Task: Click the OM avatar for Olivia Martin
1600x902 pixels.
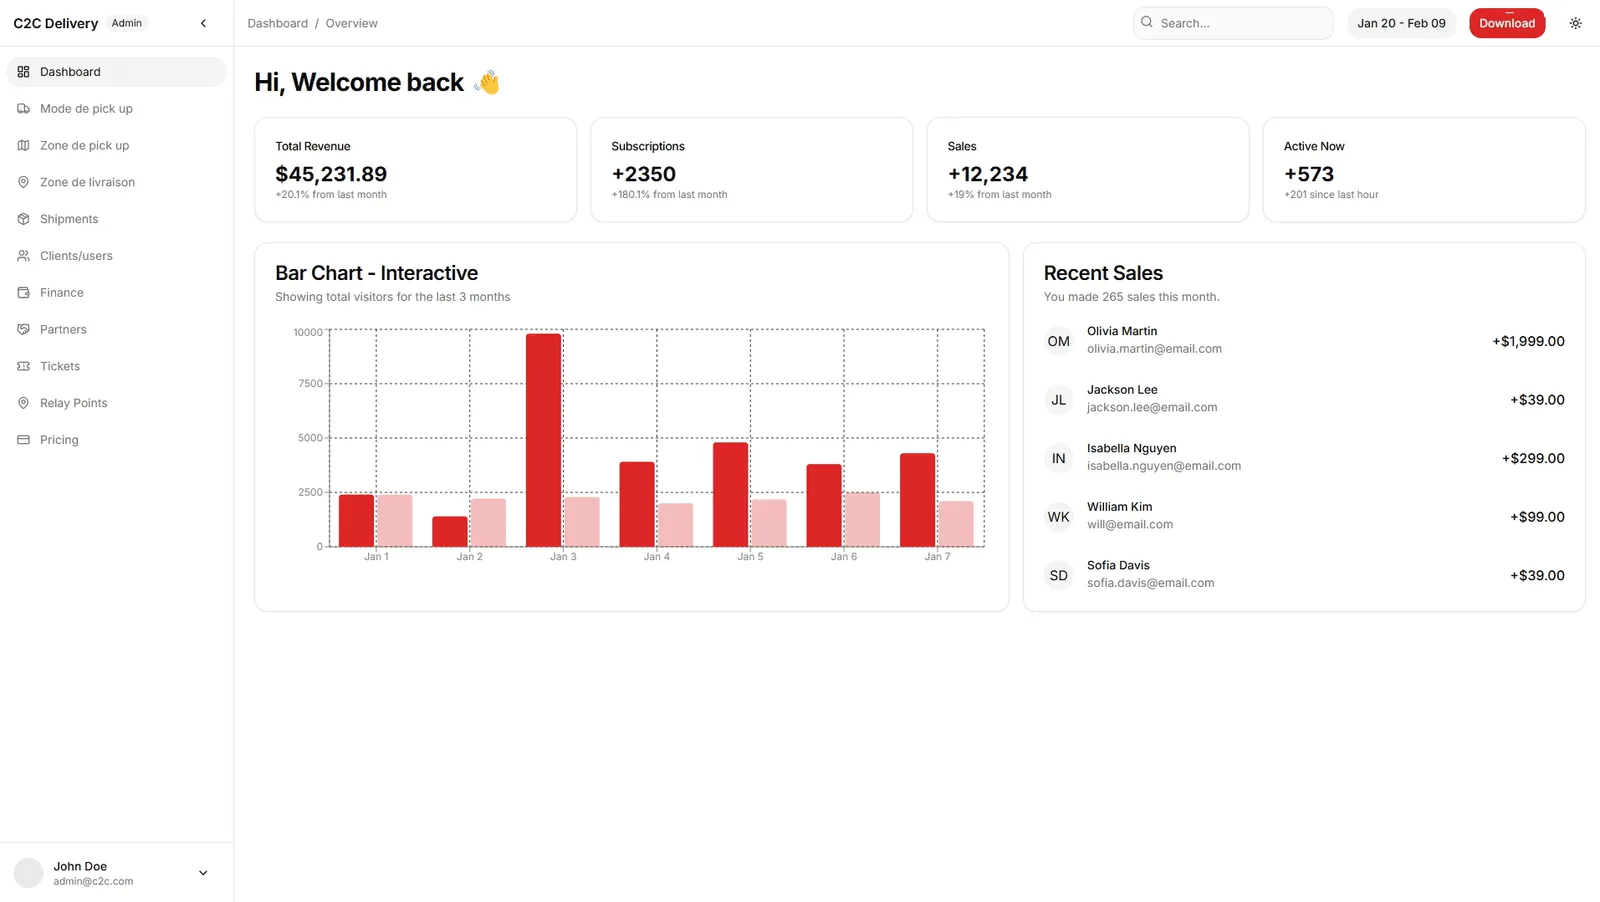Action: (x=1058, y=341)
